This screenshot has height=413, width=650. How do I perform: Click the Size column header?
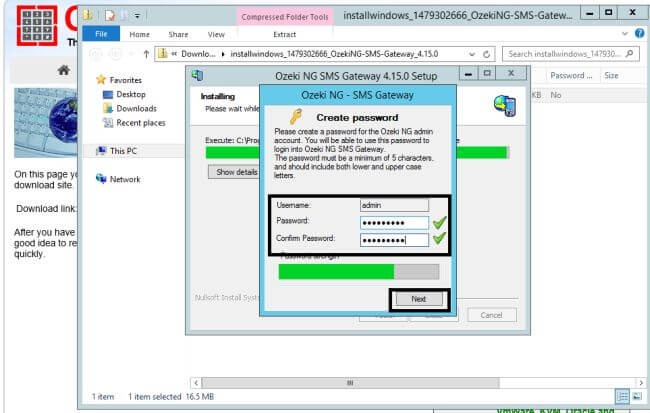(x=611, y=75)
